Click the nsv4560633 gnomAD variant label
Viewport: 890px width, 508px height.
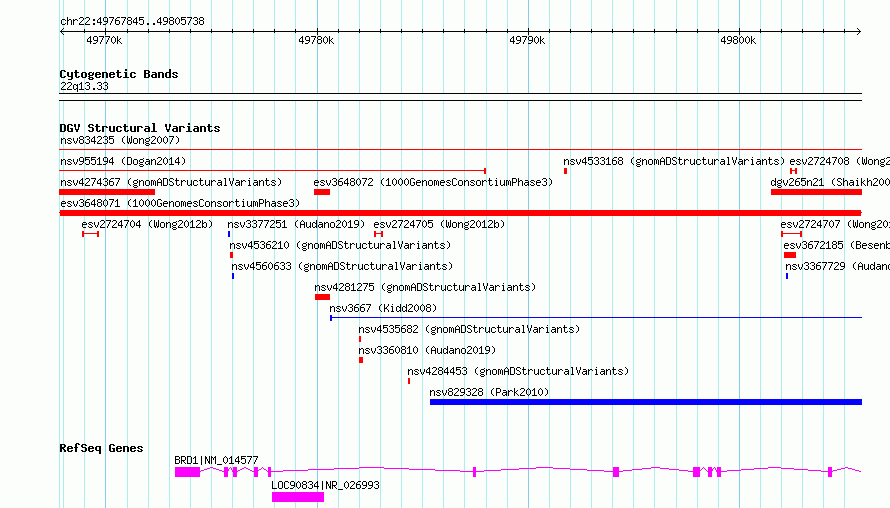coord(342,266)
